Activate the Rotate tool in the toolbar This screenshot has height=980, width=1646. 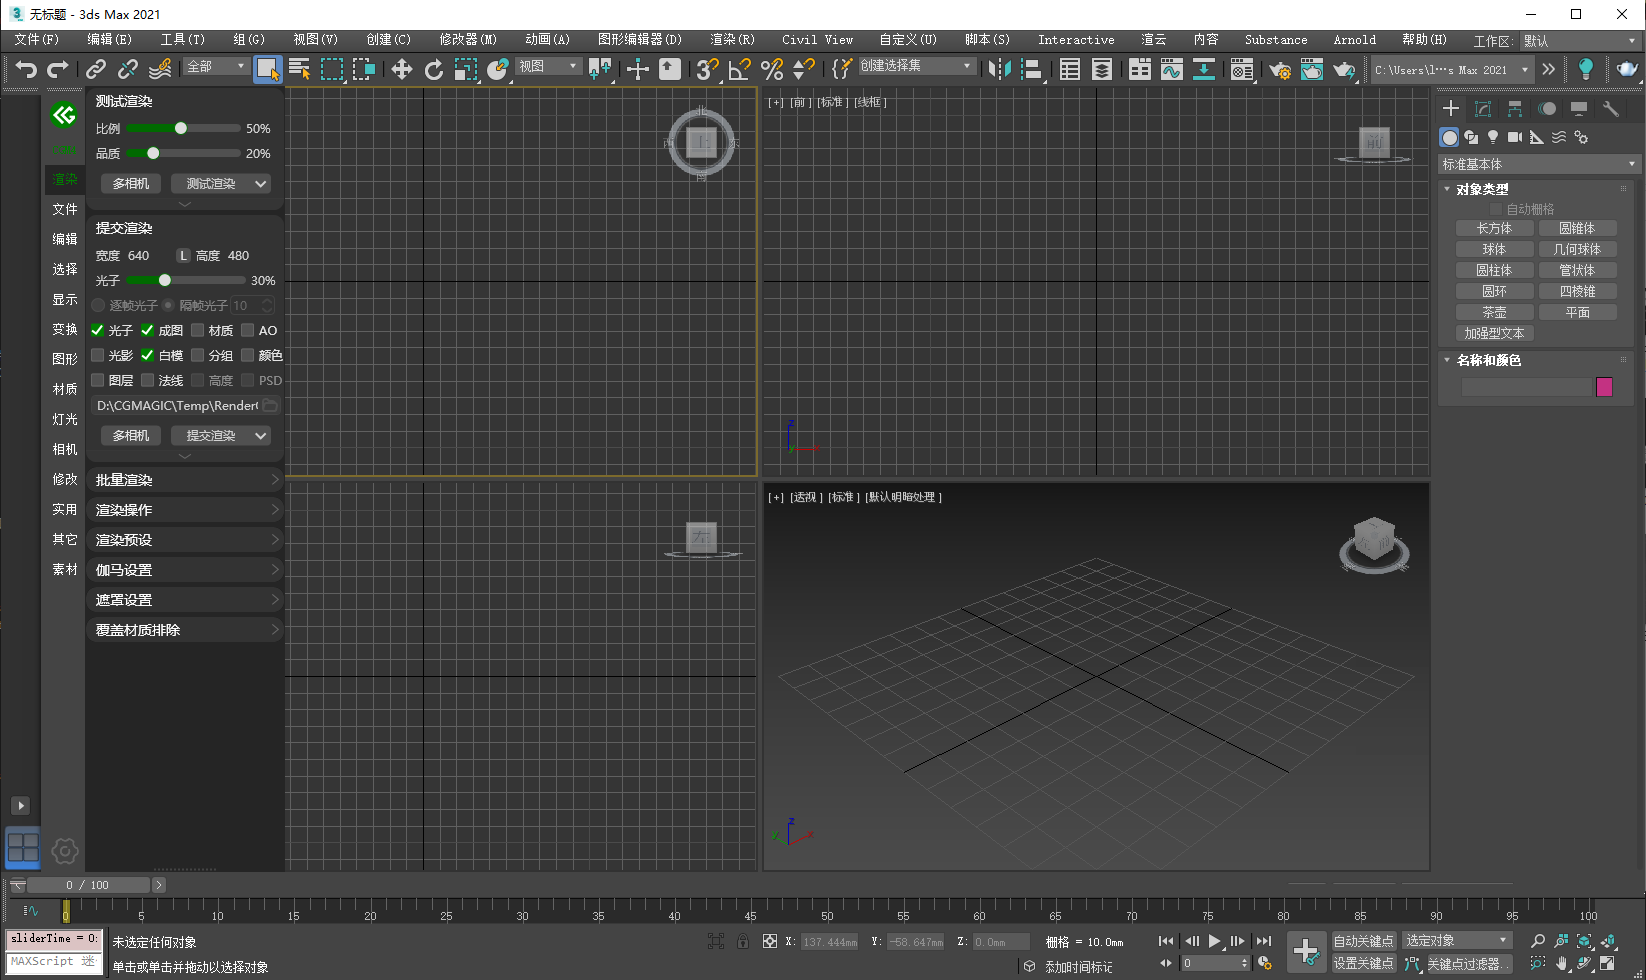pyautogui.click(x=434, y=69)
